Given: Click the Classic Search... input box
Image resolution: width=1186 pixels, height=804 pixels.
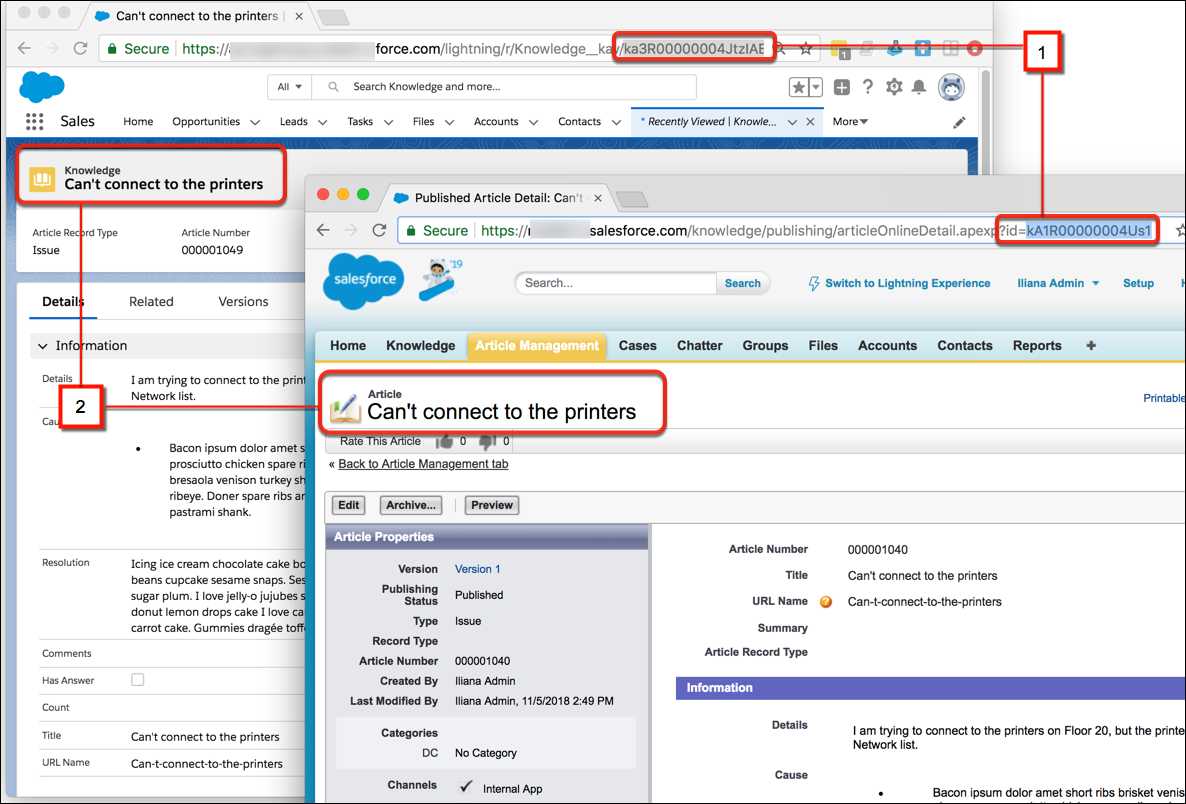Looking at the screenshot, I should click(x=616, y=283).
